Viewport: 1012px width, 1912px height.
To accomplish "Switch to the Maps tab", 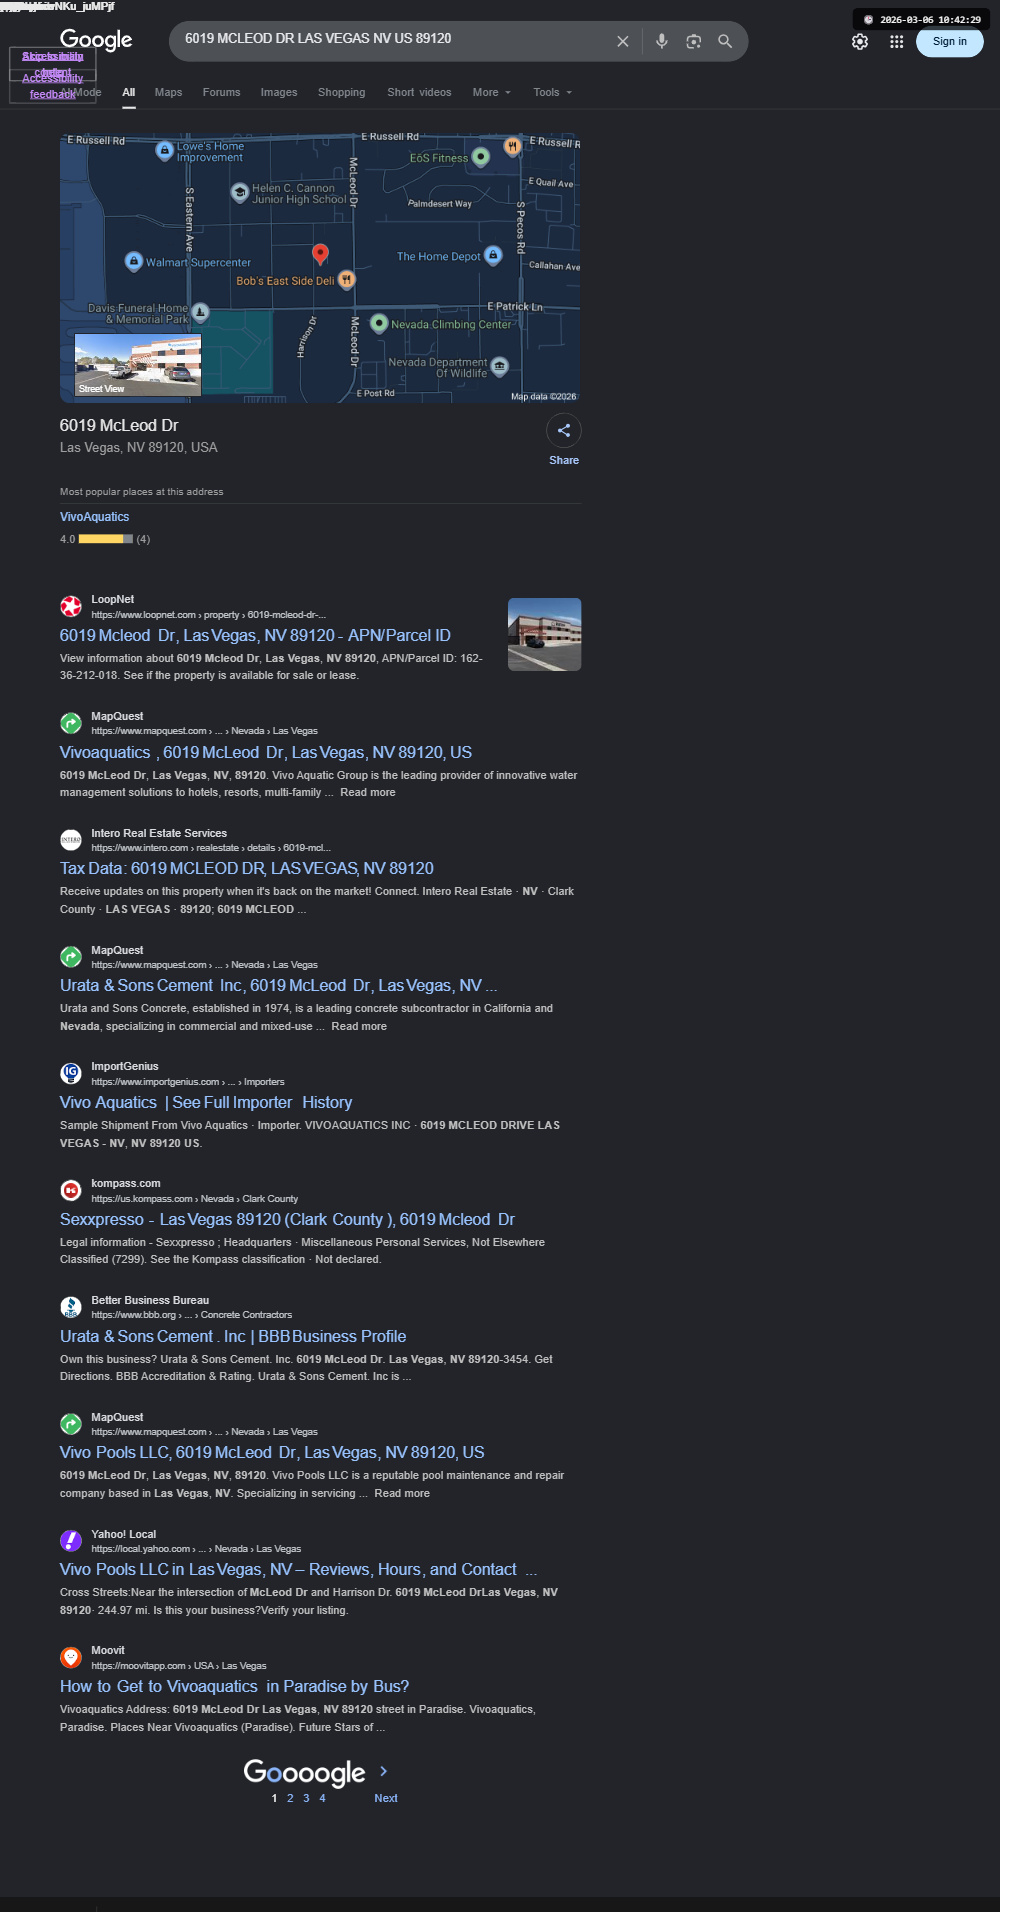I will [168, 92].
